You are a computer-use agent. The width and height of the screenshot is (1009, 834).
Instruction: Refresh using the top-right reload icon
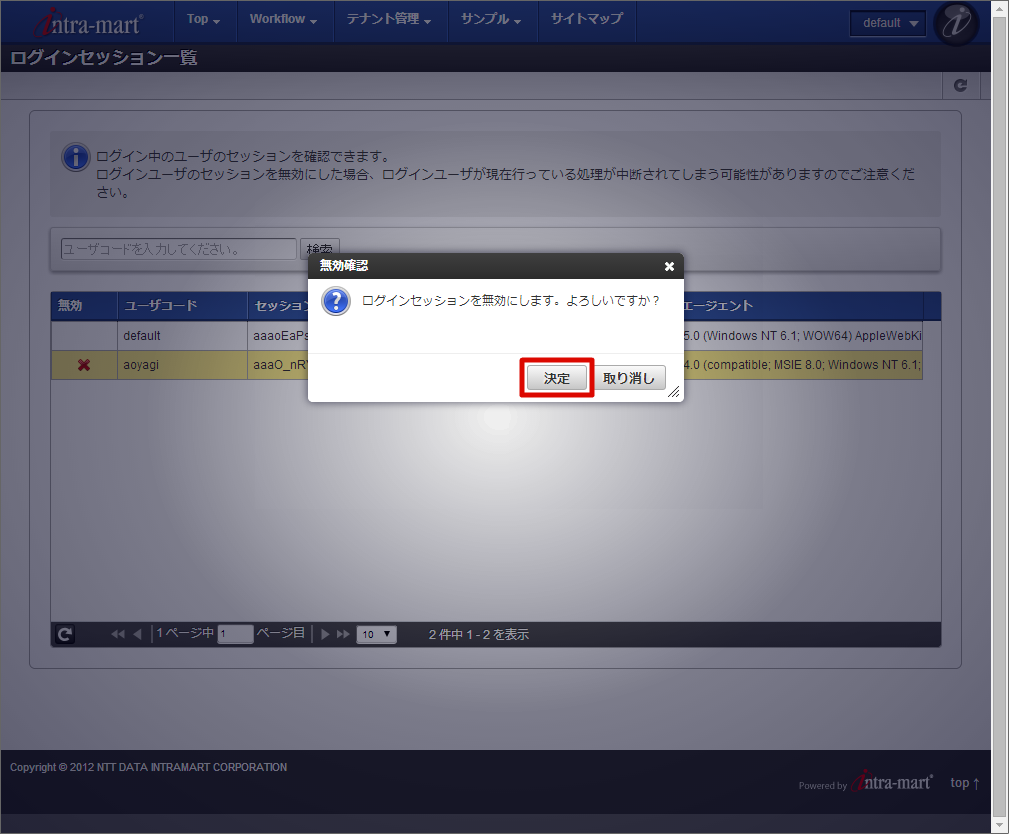click(x=961, y=85)
